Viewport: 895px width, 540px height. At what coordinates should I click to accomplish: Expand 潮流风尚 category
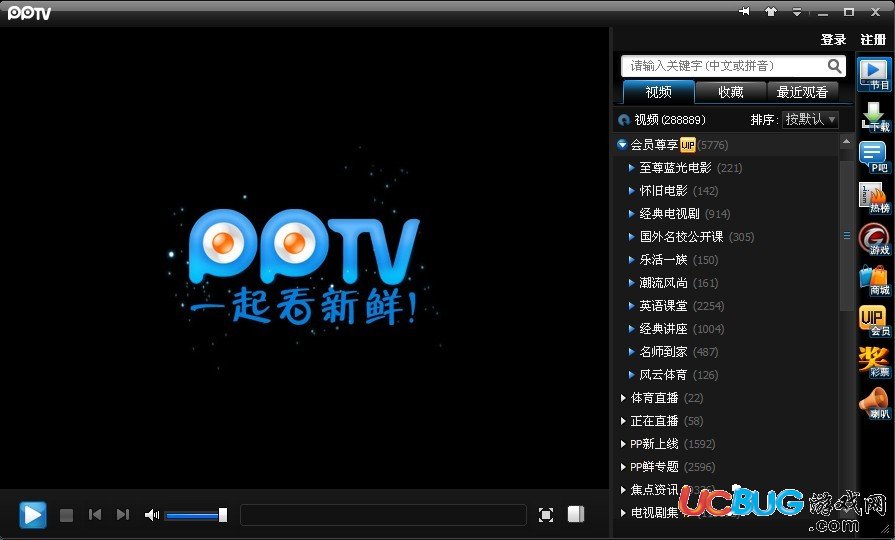(x=631, y=283)
